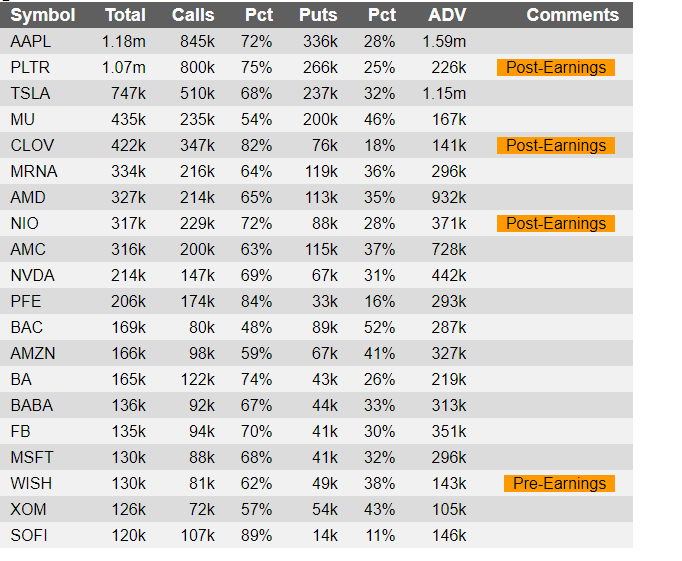
Task: Select the SOFI ticker symbol
Action: pos(29,536)
